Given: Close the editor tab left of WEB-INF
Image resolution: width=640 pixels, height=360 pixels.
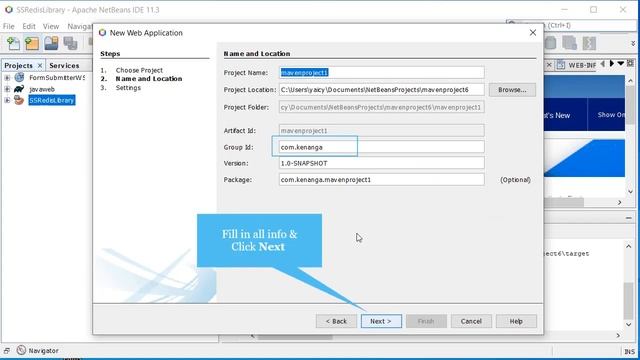Looking at the screenshot, I should (549, 65).
